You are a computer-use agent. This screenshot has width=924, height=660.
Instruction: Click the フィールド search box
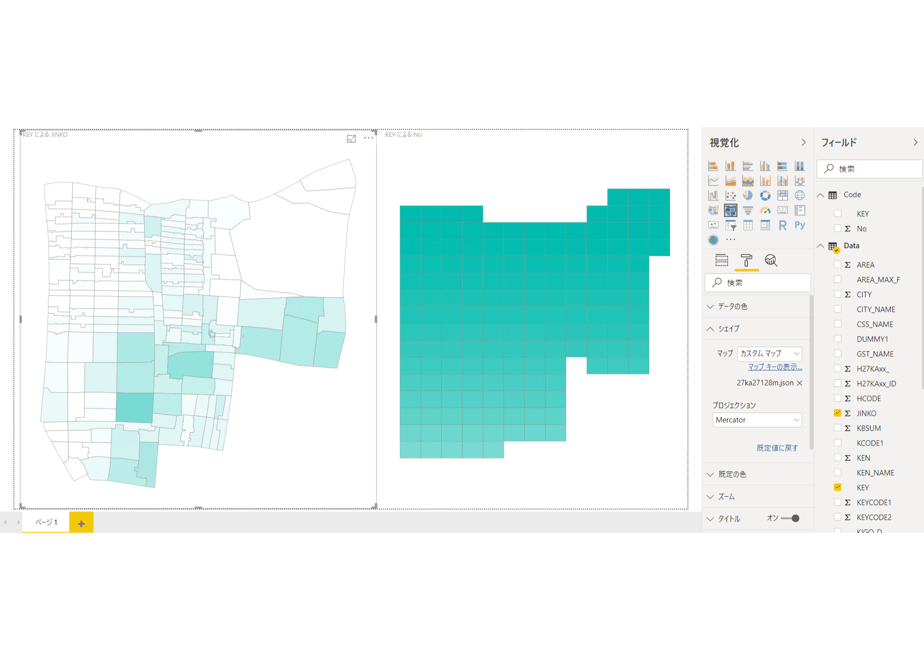(x=869, y=169)
